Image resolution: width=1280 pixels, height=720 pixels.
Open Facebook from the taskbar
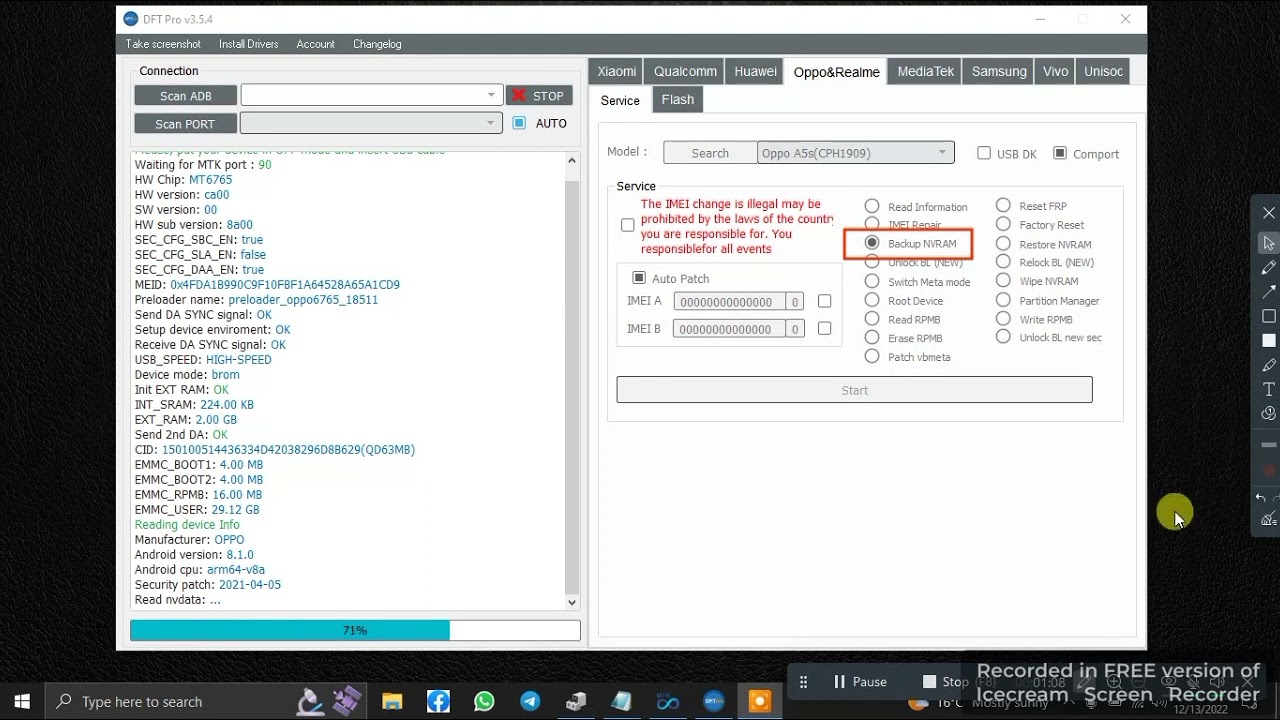438,702
